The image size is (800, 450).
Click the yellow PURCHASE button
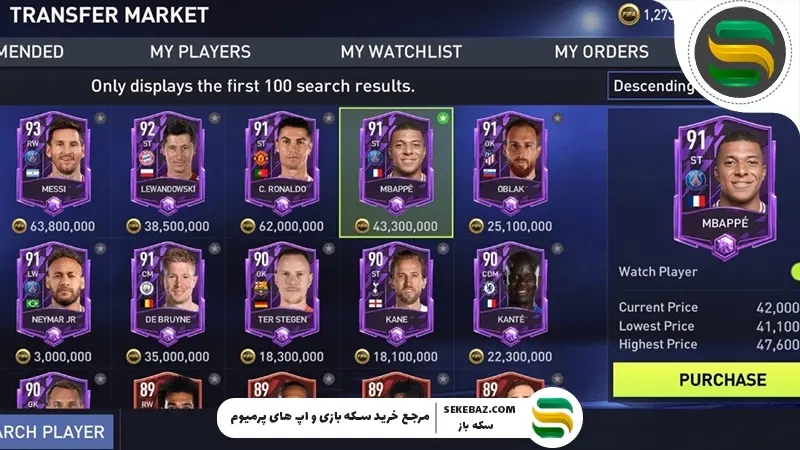point(707,380)
